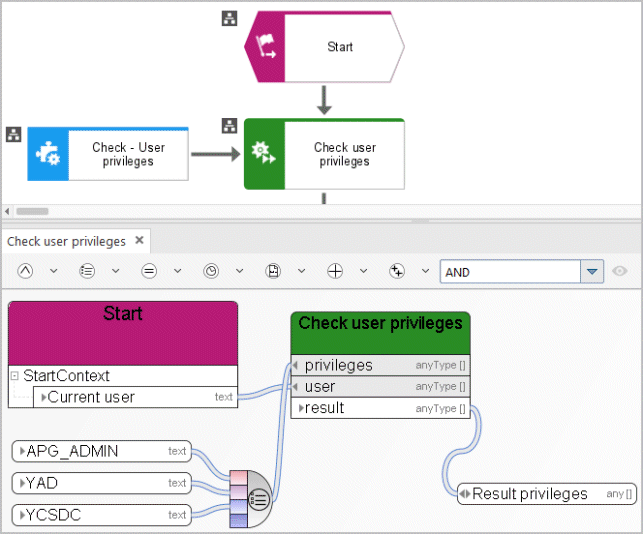Click the clock time operator icon
Viewport: 643px width, 534px height.
coord(211,271)
